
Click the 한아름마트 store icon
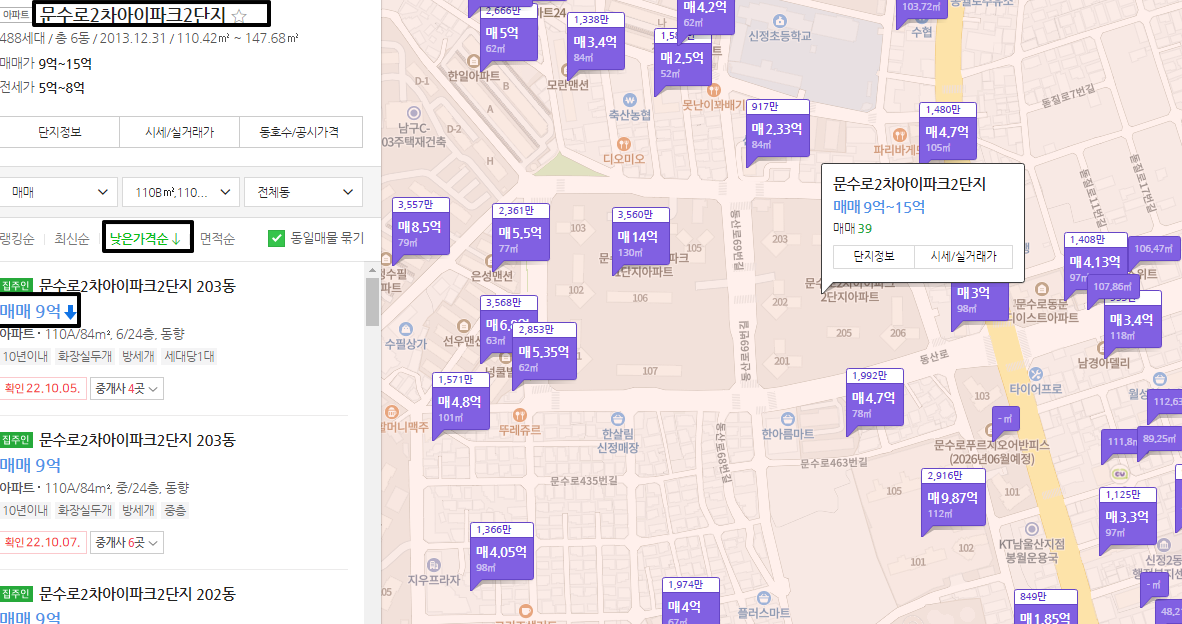(788, 419)
